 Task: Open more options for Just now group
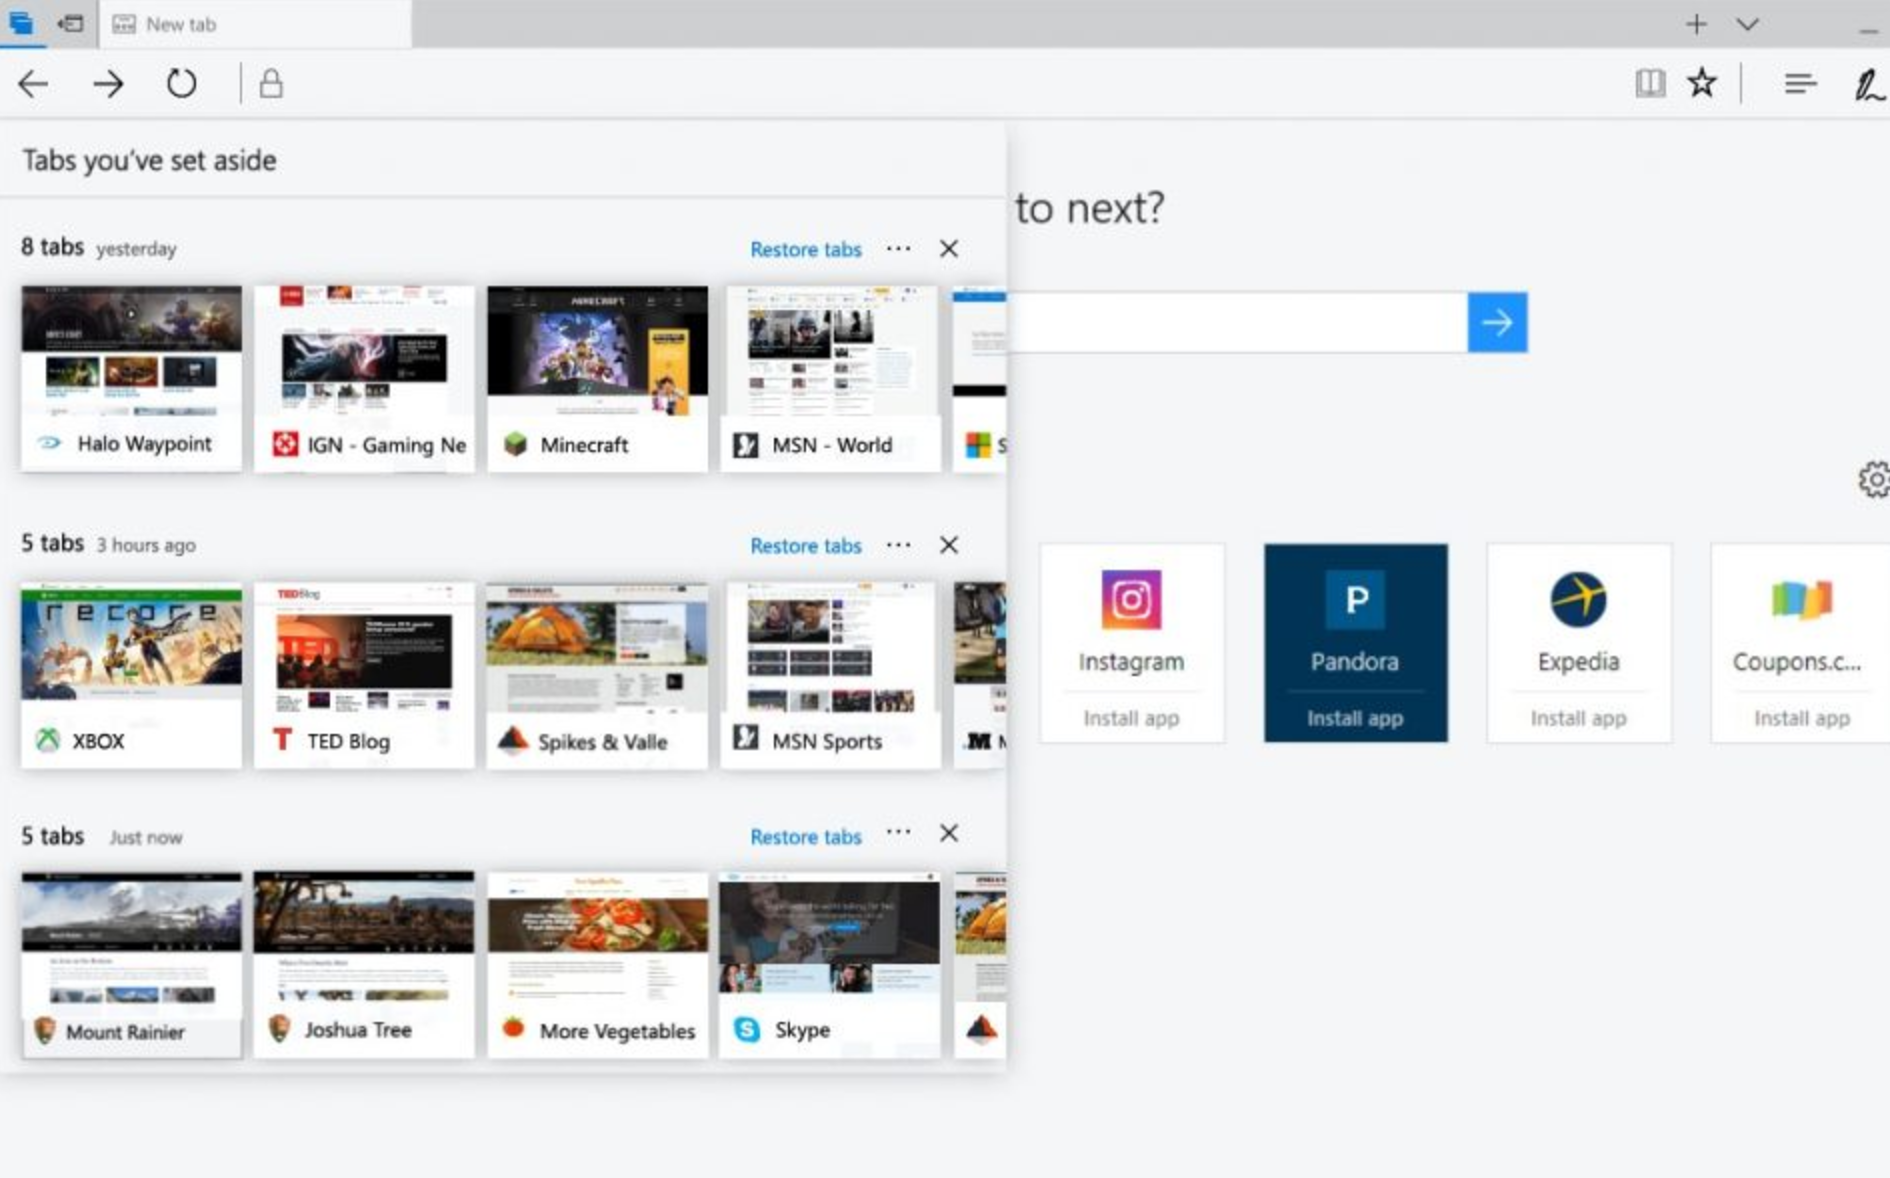click(898, 832)
